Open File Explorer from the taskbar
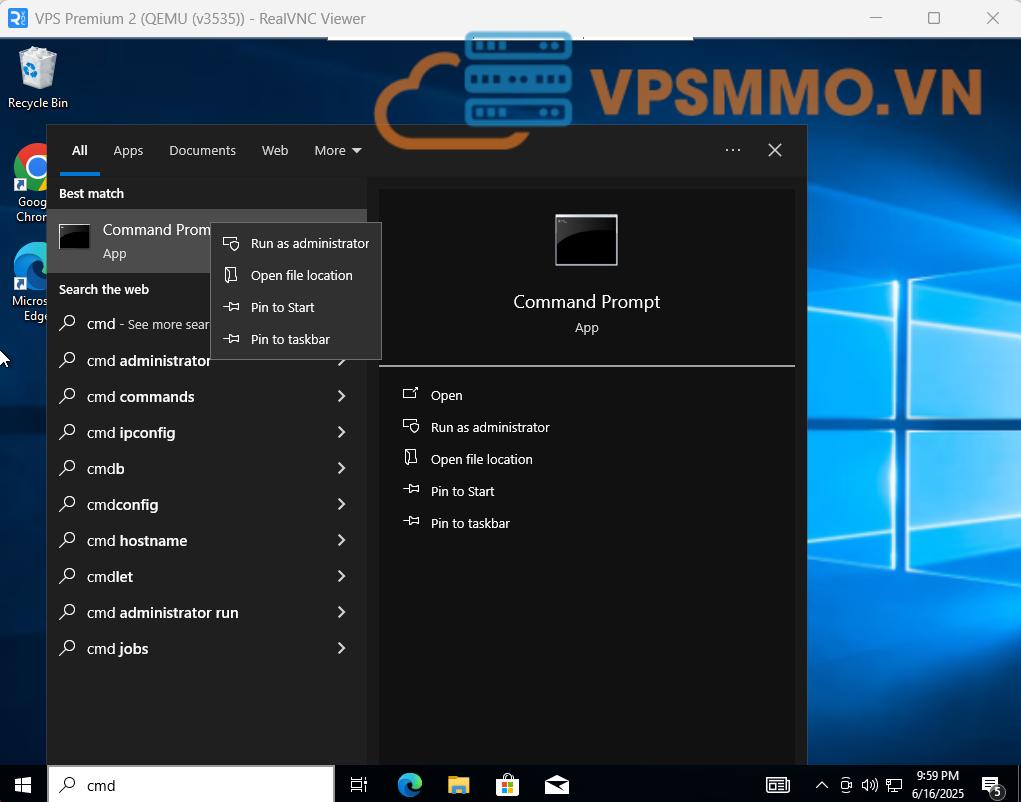1021x802 pixels. 459,785
